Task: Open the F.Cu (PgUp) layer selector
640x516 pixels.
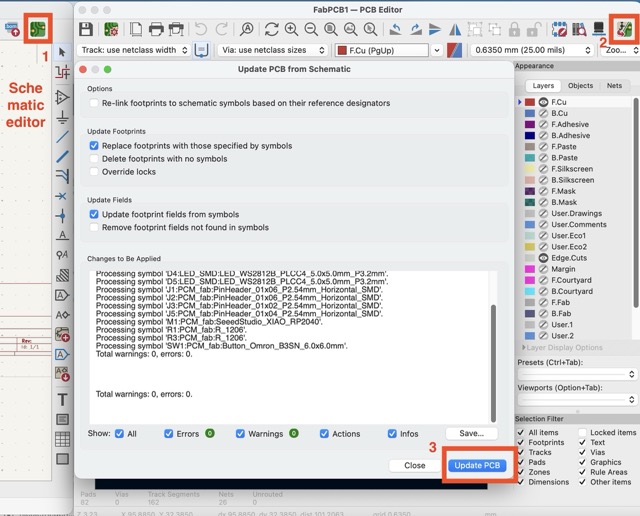Action: pyautogui.click(x=382, y=50)
